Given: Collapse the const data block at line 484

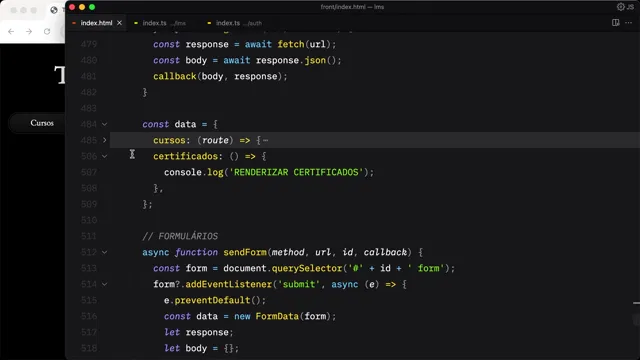Looking at the screenshot, I should point(104,124).
